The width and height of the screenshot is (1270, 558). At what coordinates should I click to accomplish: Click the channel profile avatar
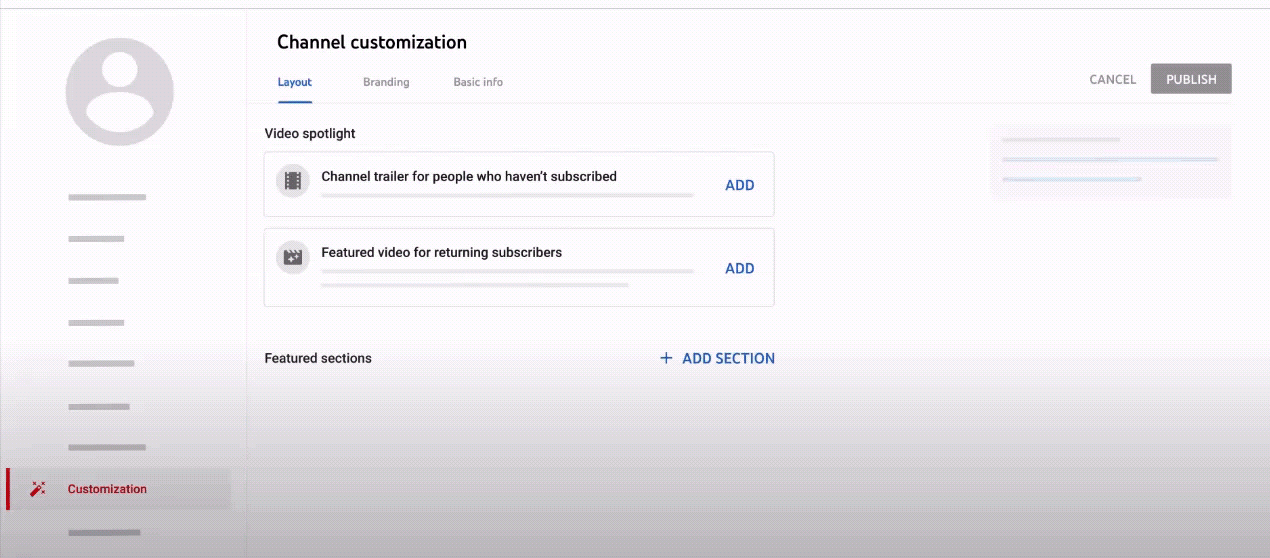(x=119, y=92)
